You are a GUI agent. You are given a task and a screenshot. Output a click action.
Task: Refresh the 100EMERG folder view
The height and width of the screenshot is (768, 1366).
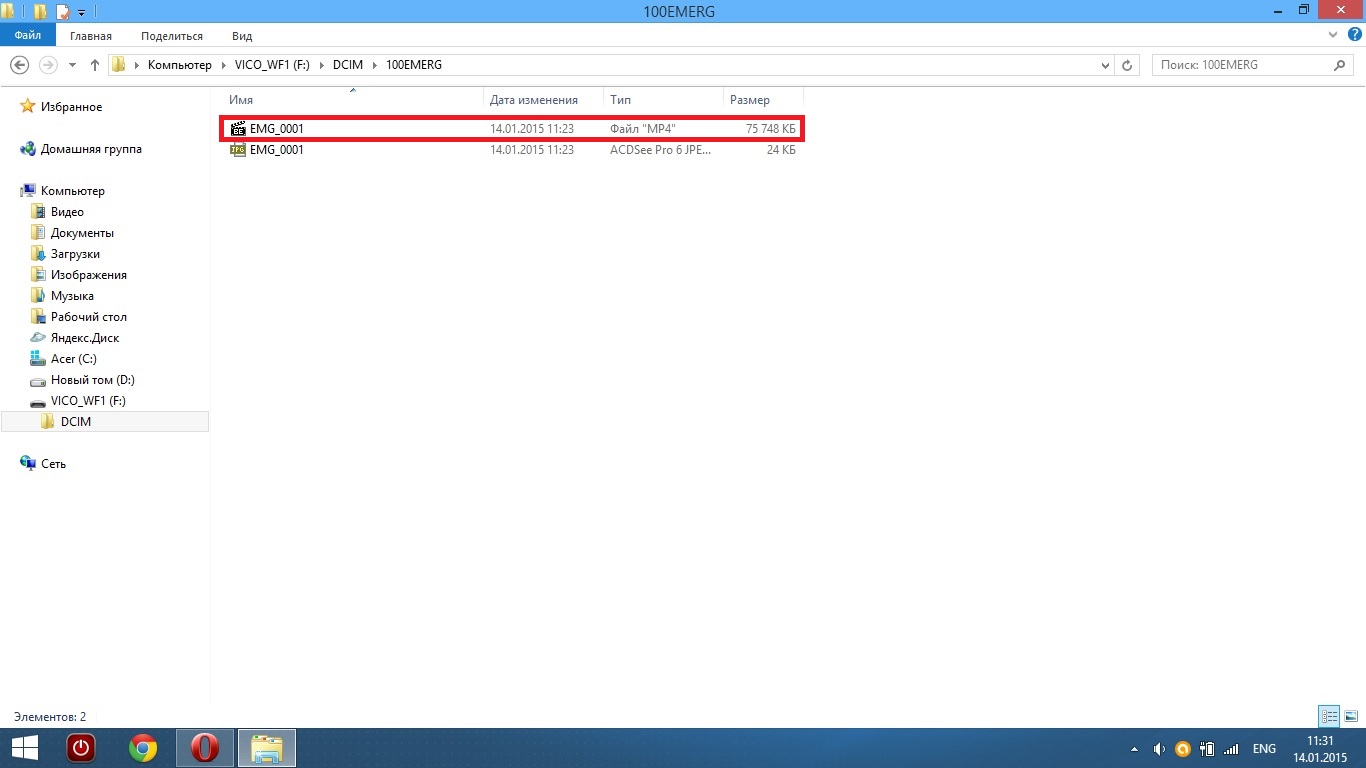[x=1128, y=65]
